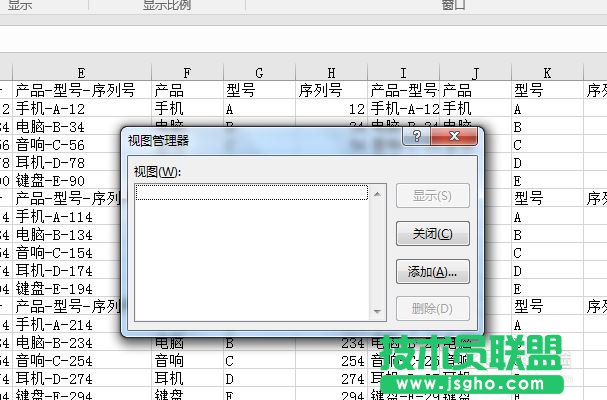Select column G header

point(259,72)
